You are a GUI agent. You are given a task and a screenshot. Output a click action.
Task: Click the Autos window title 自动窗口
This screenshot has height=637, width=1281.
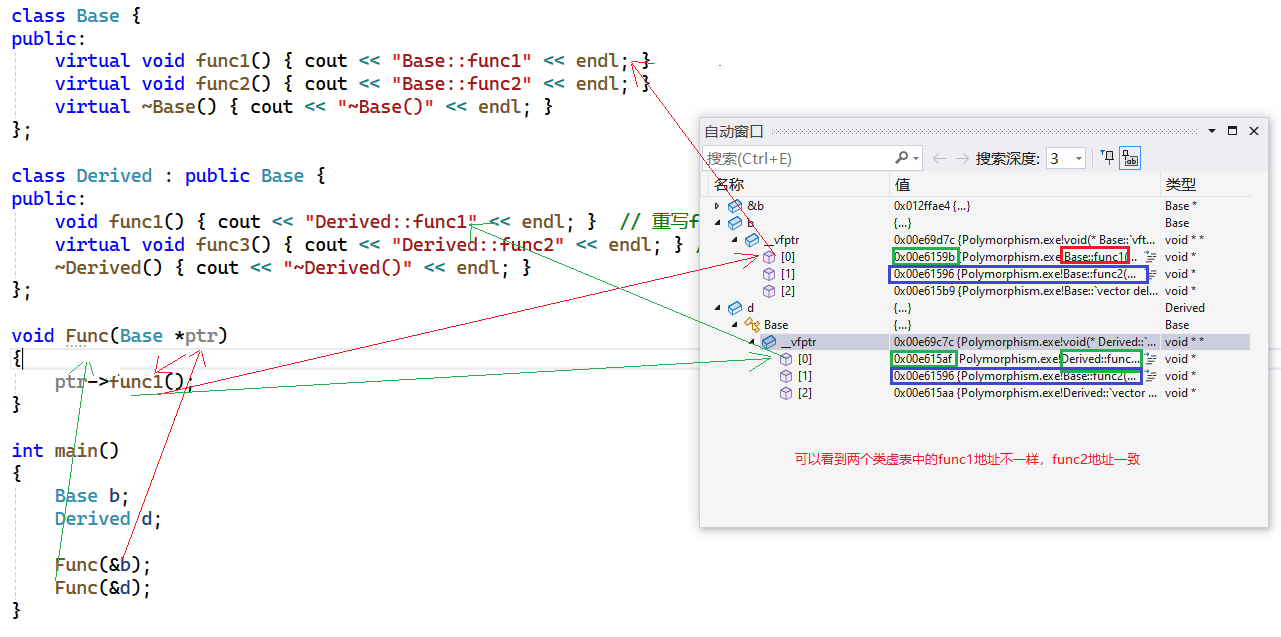click(x=734, y=131)
